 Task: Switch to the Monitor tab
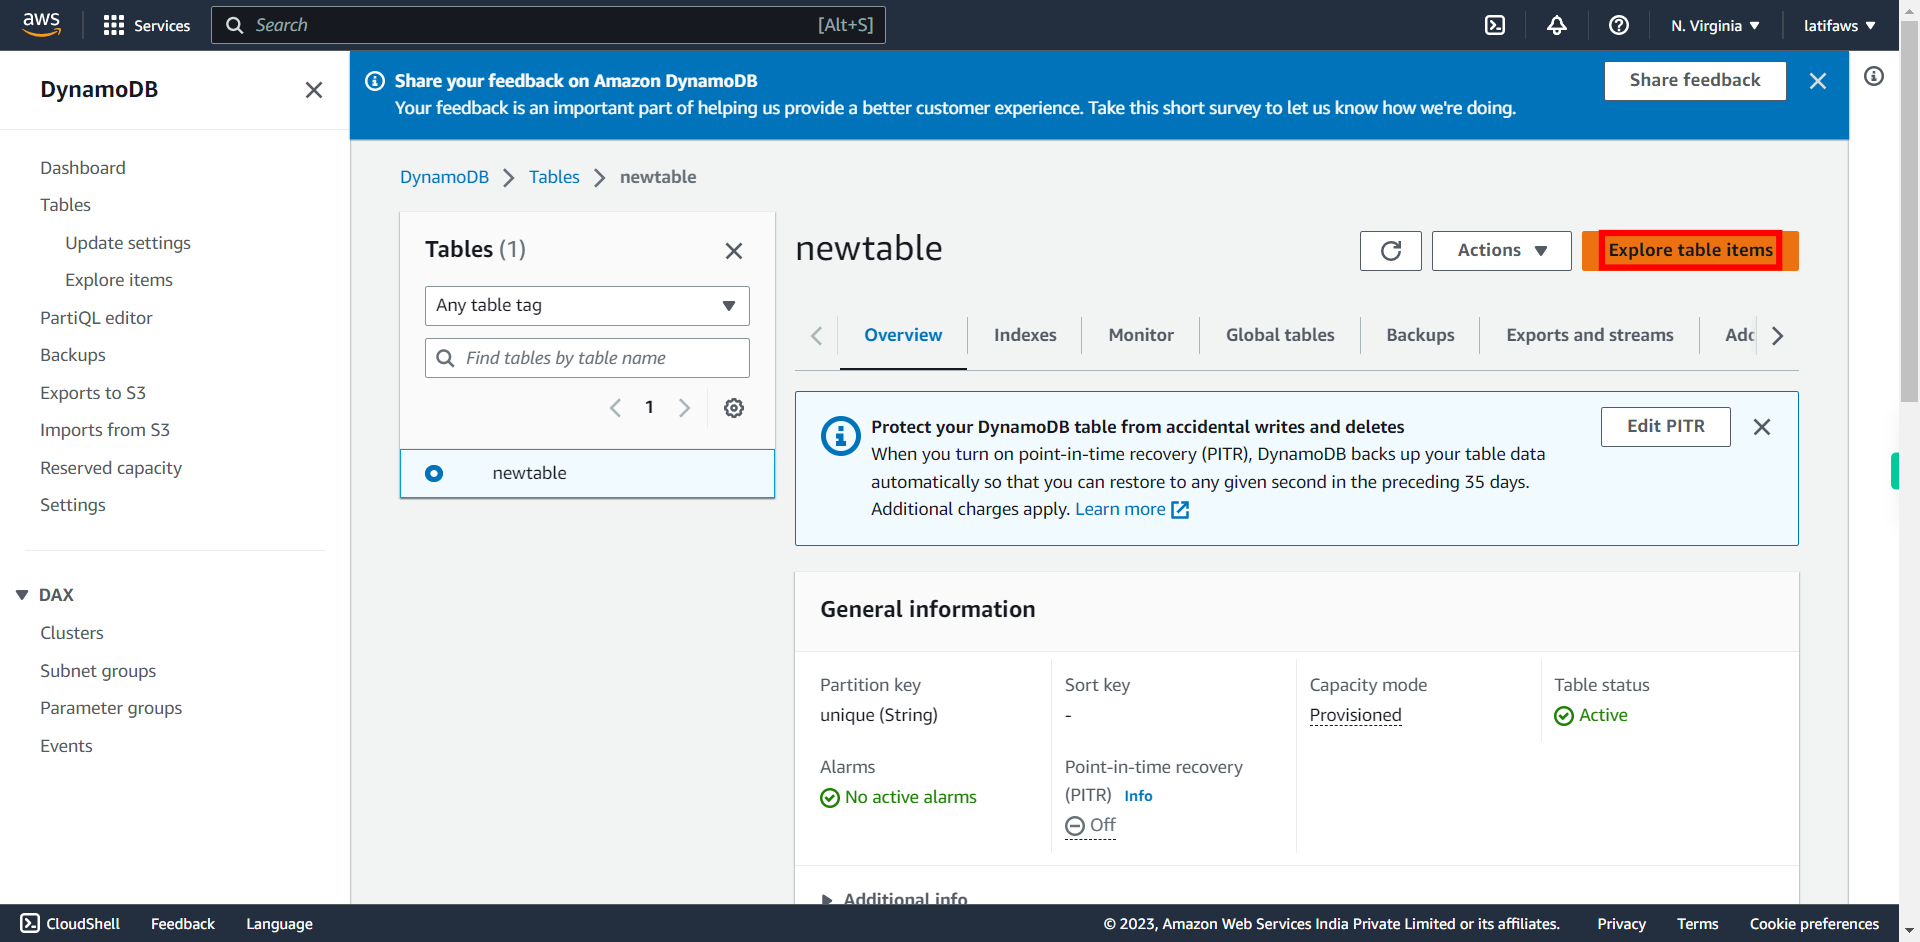(1141, 335)
